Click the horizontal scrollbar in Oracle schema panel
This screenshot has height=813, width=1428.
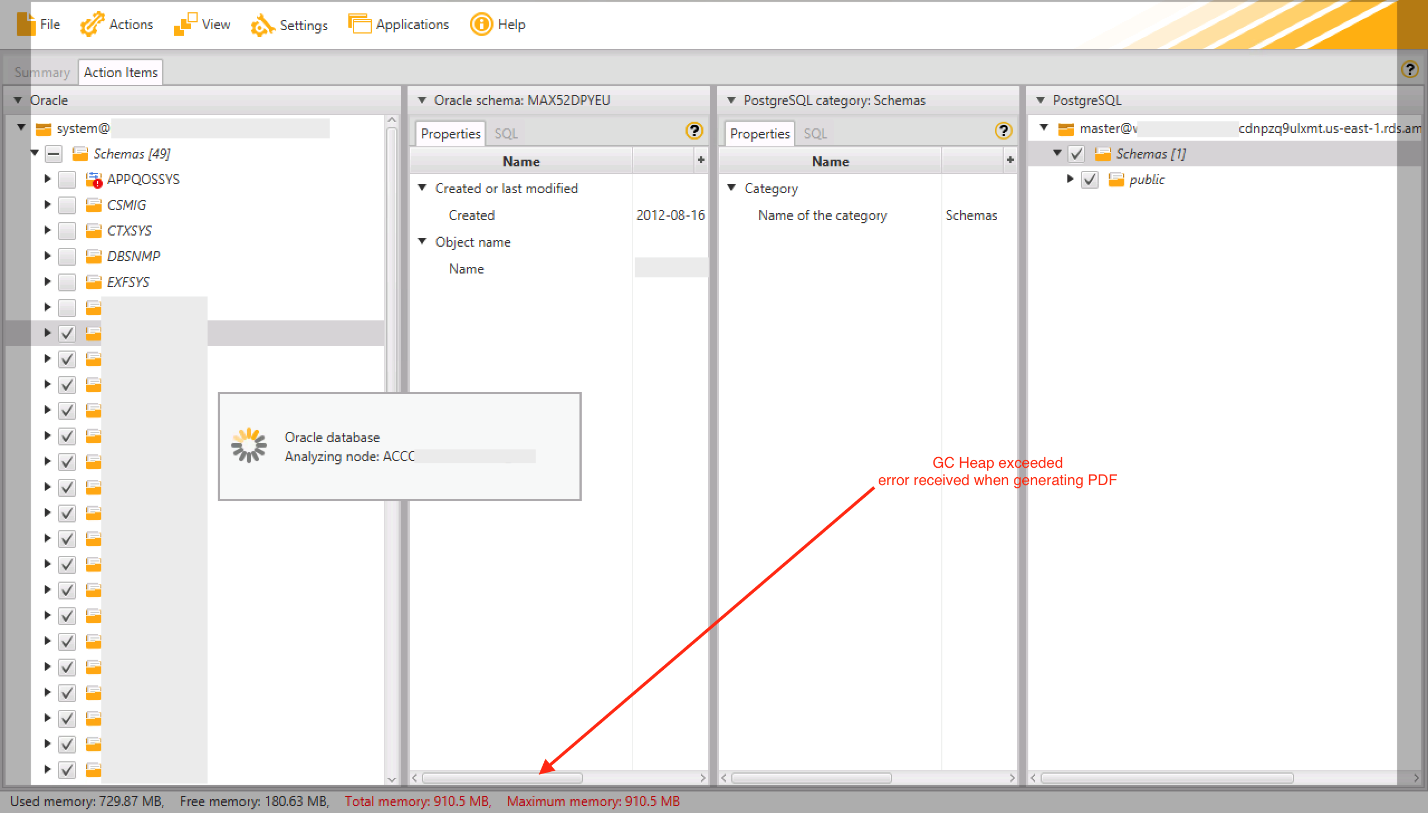click(503, 777)
